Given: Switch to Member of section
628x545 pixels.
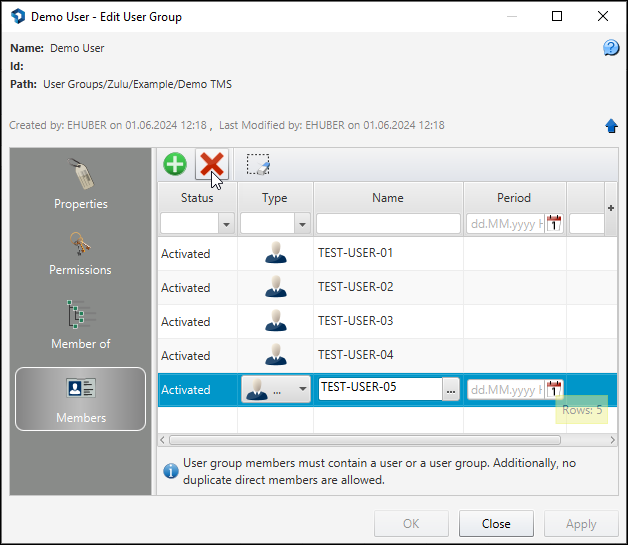Looking at the screenshot, I should (81, 325).
